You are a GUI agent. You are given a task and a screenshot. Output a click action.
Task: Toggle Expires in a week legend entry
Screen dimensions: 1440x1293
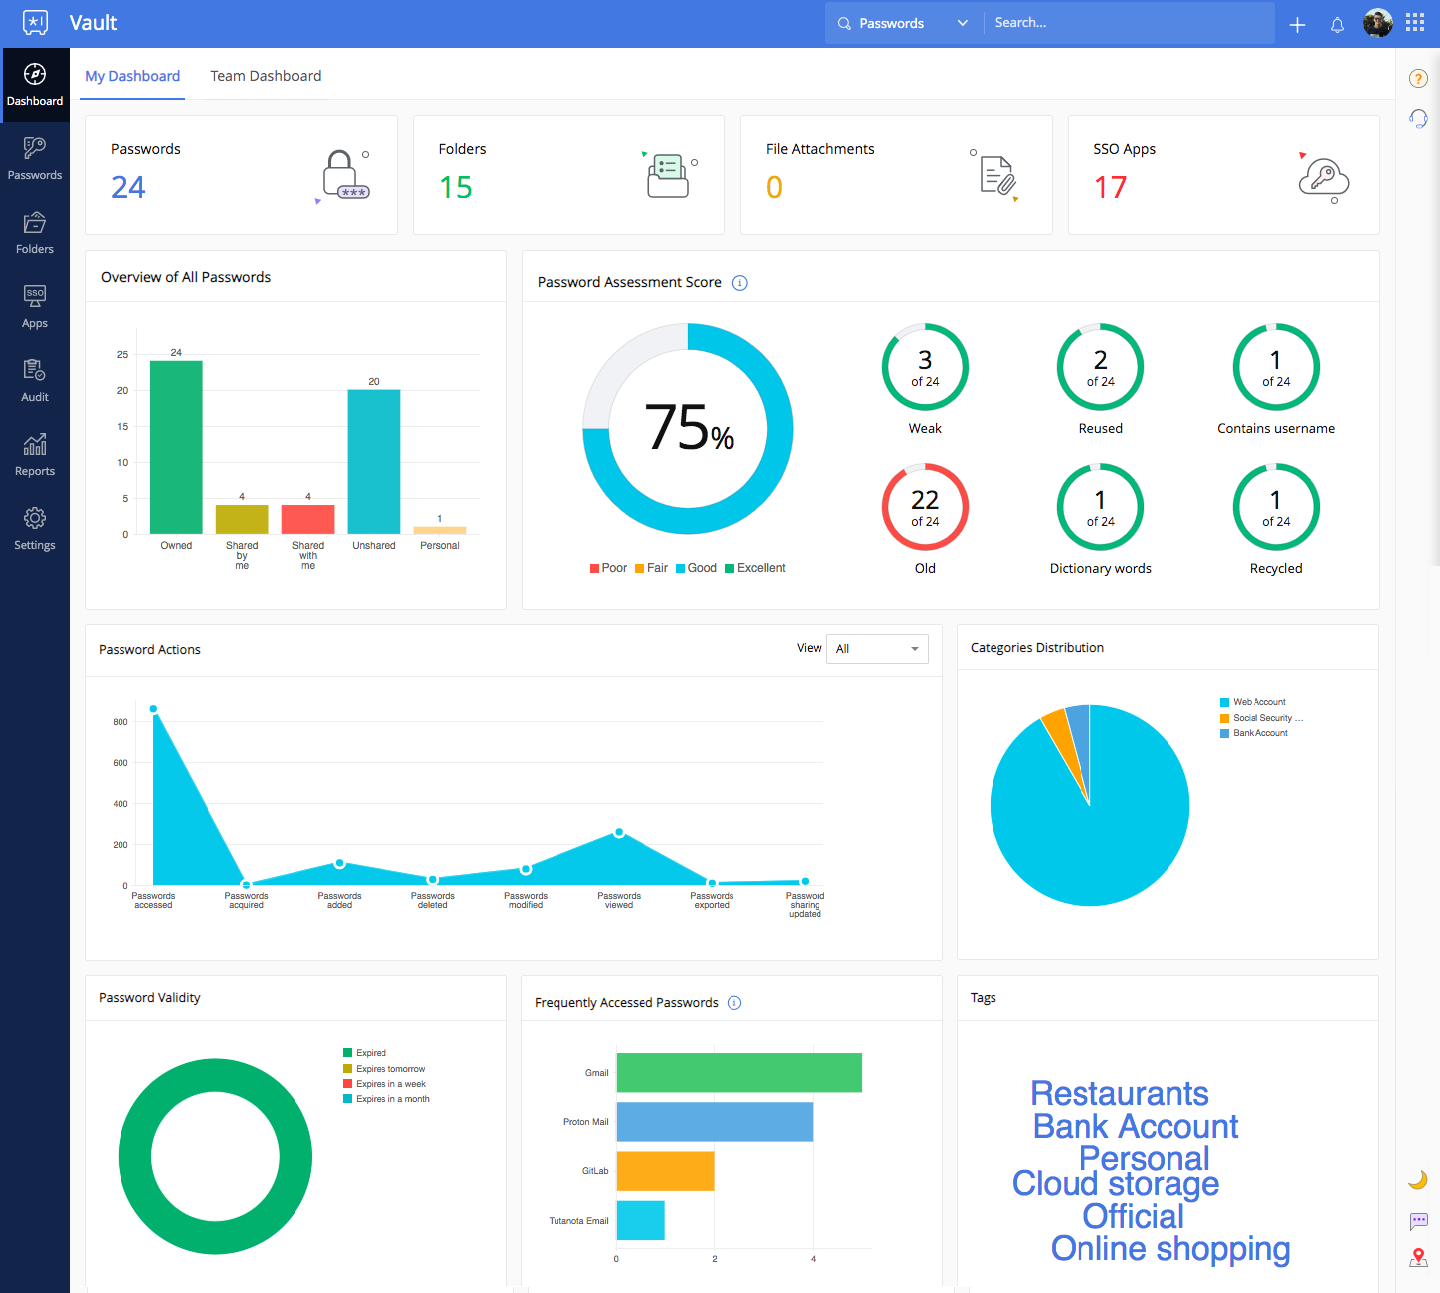[x=385, y=1084]
